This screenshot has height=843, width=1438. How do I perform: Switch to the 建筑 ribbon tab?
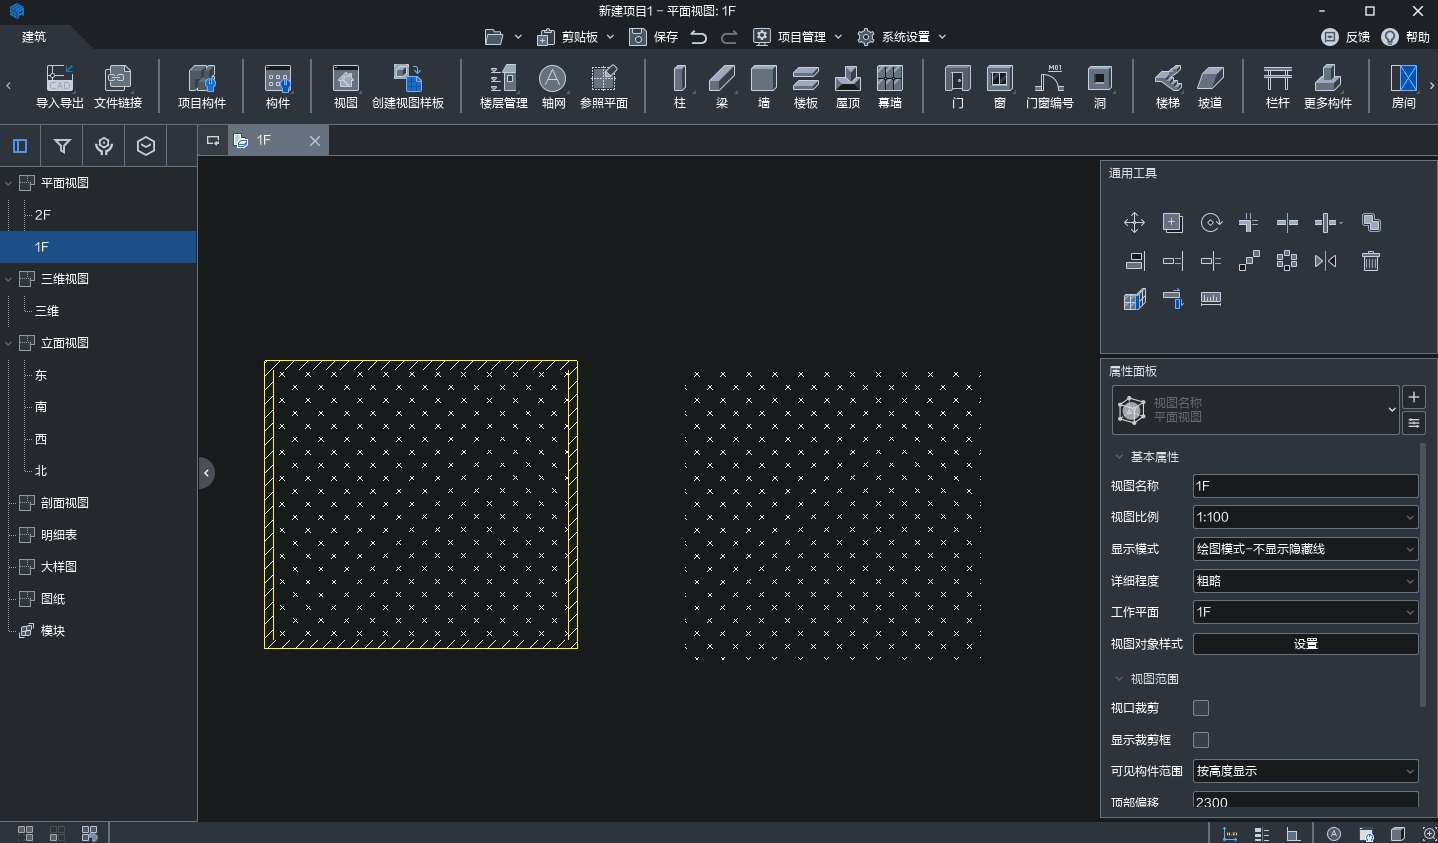coord(34,37)
